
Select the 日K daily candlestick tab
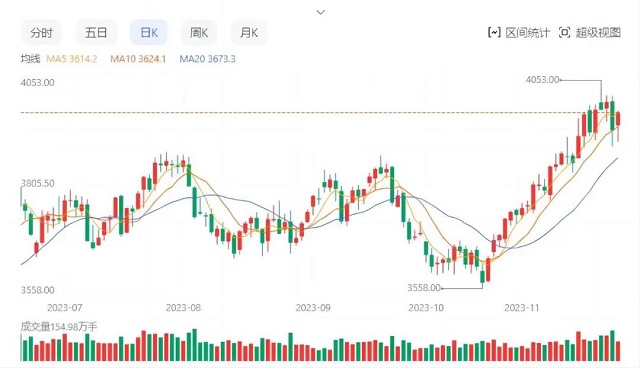149,32
